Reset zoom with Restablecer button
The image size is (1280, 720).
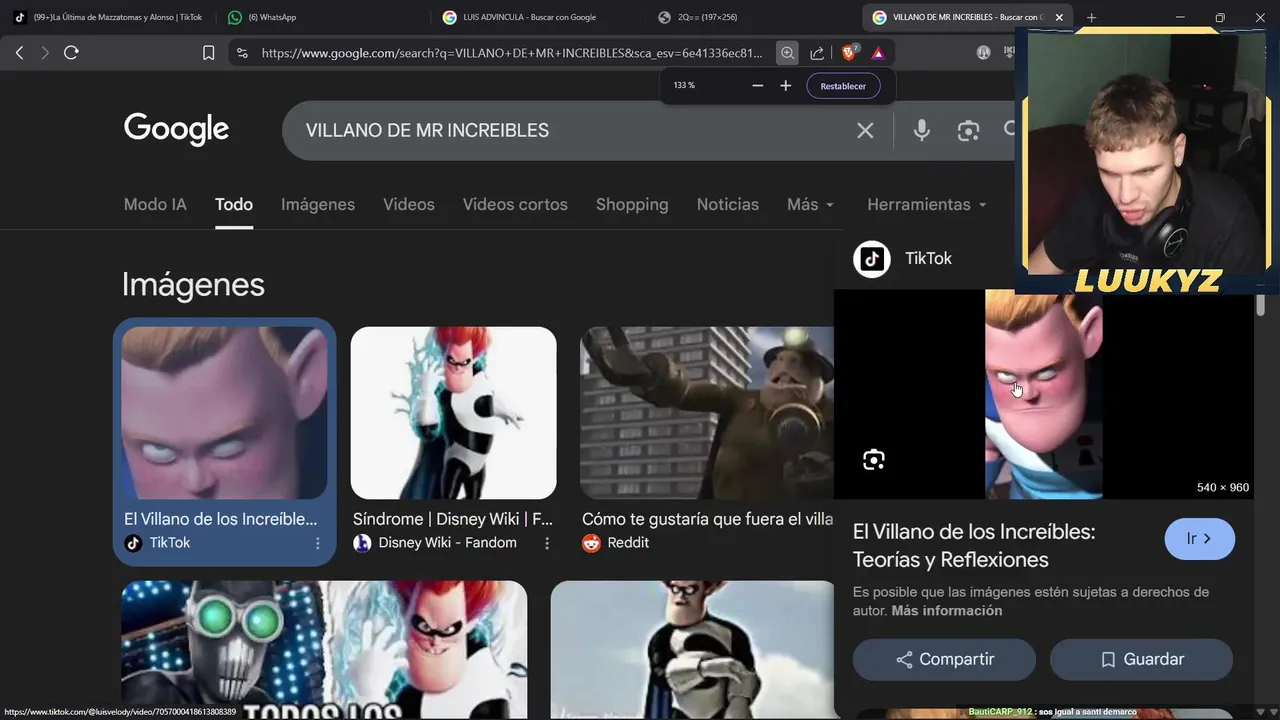tap(843, 86)
